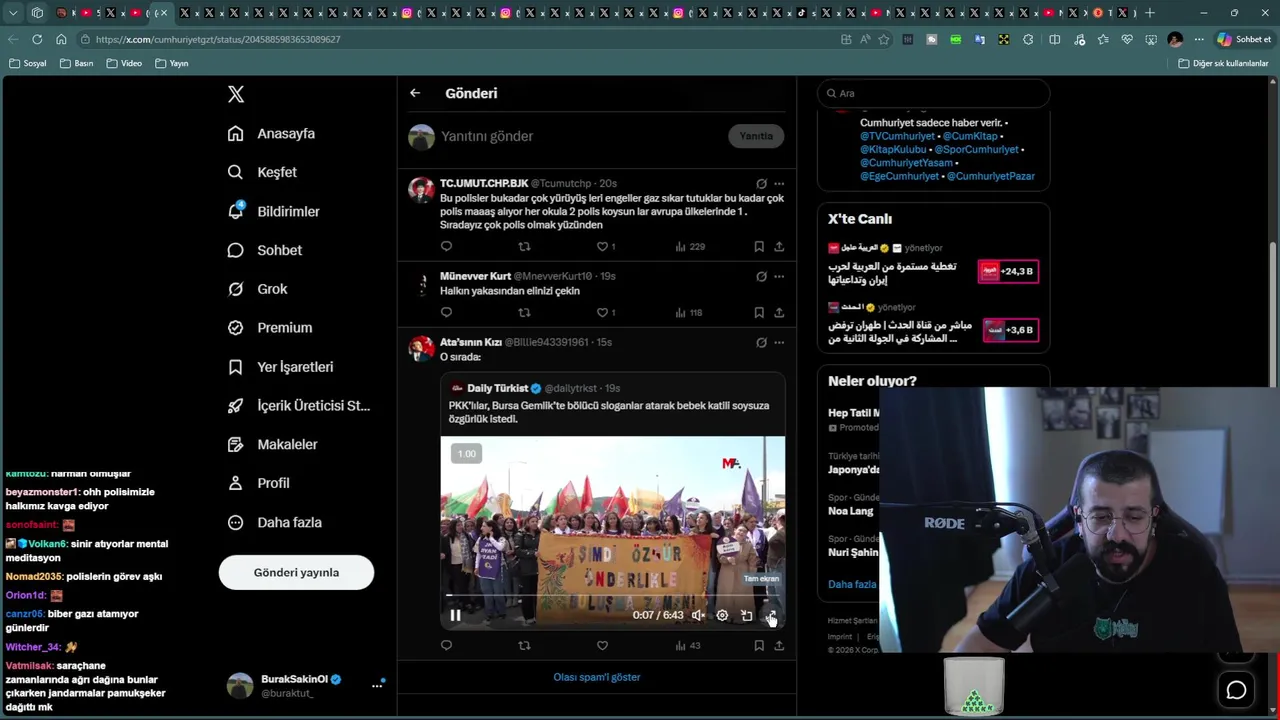Viewport: 1280px width, 720px height.
Task: Reload the page in browser toolbar
Action: click(37, 39)
